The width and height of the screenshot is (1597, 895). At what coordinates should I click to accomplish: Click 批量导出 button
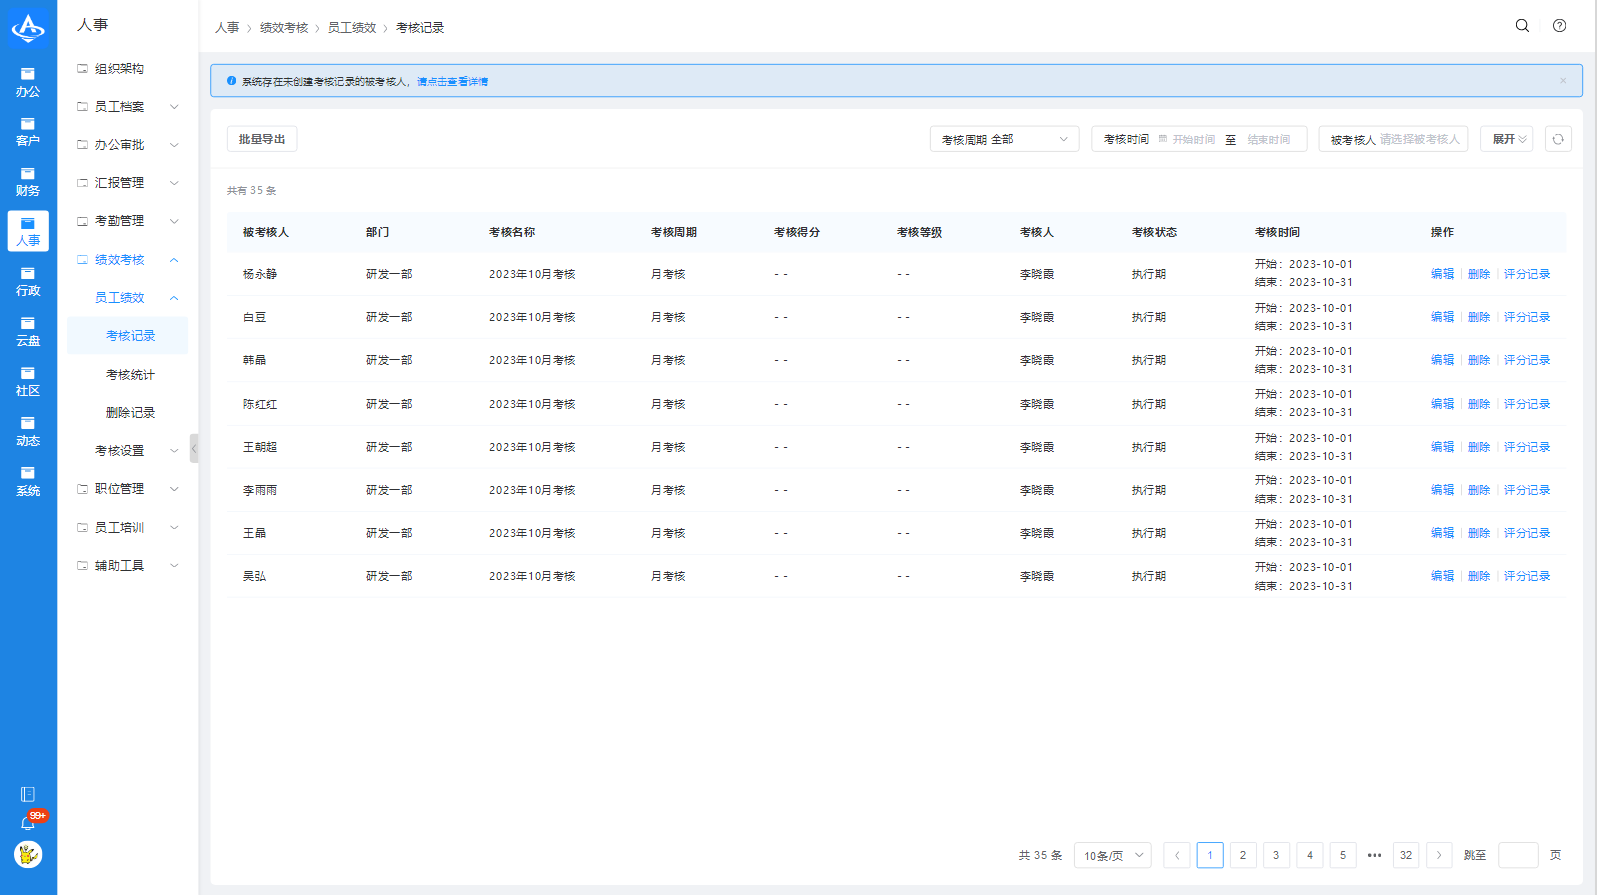click(x=262, y=139)
